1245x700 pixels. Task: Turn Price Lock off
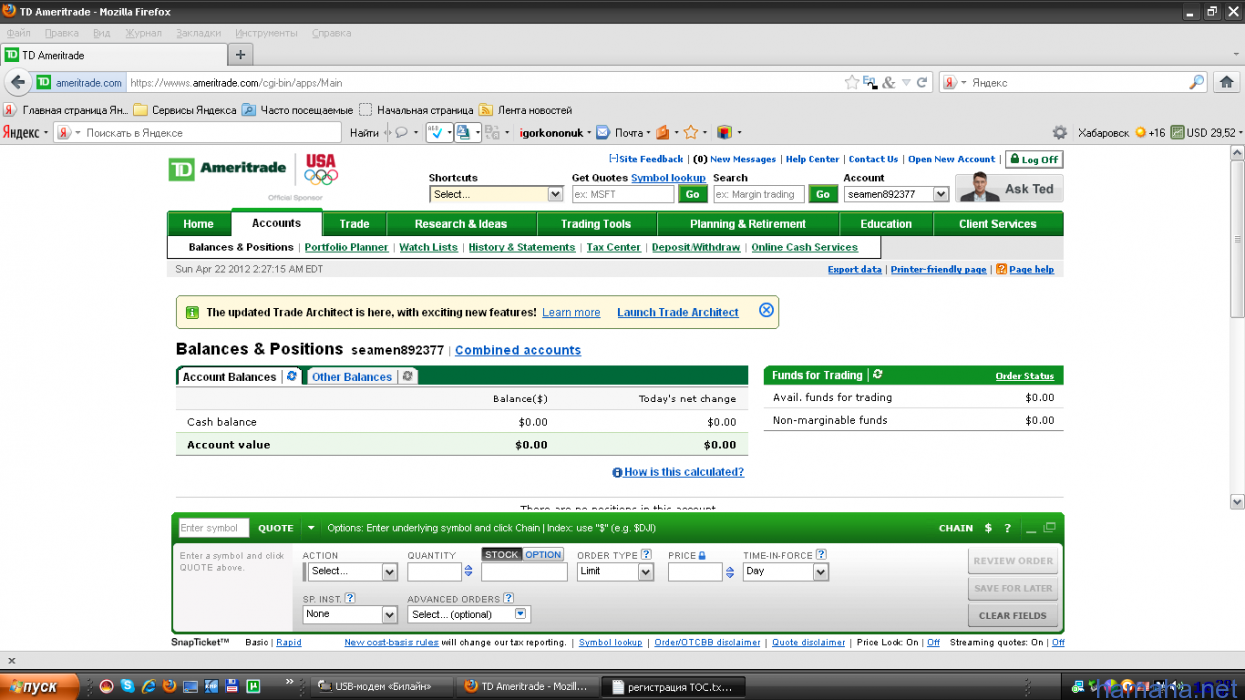(933, 642)
